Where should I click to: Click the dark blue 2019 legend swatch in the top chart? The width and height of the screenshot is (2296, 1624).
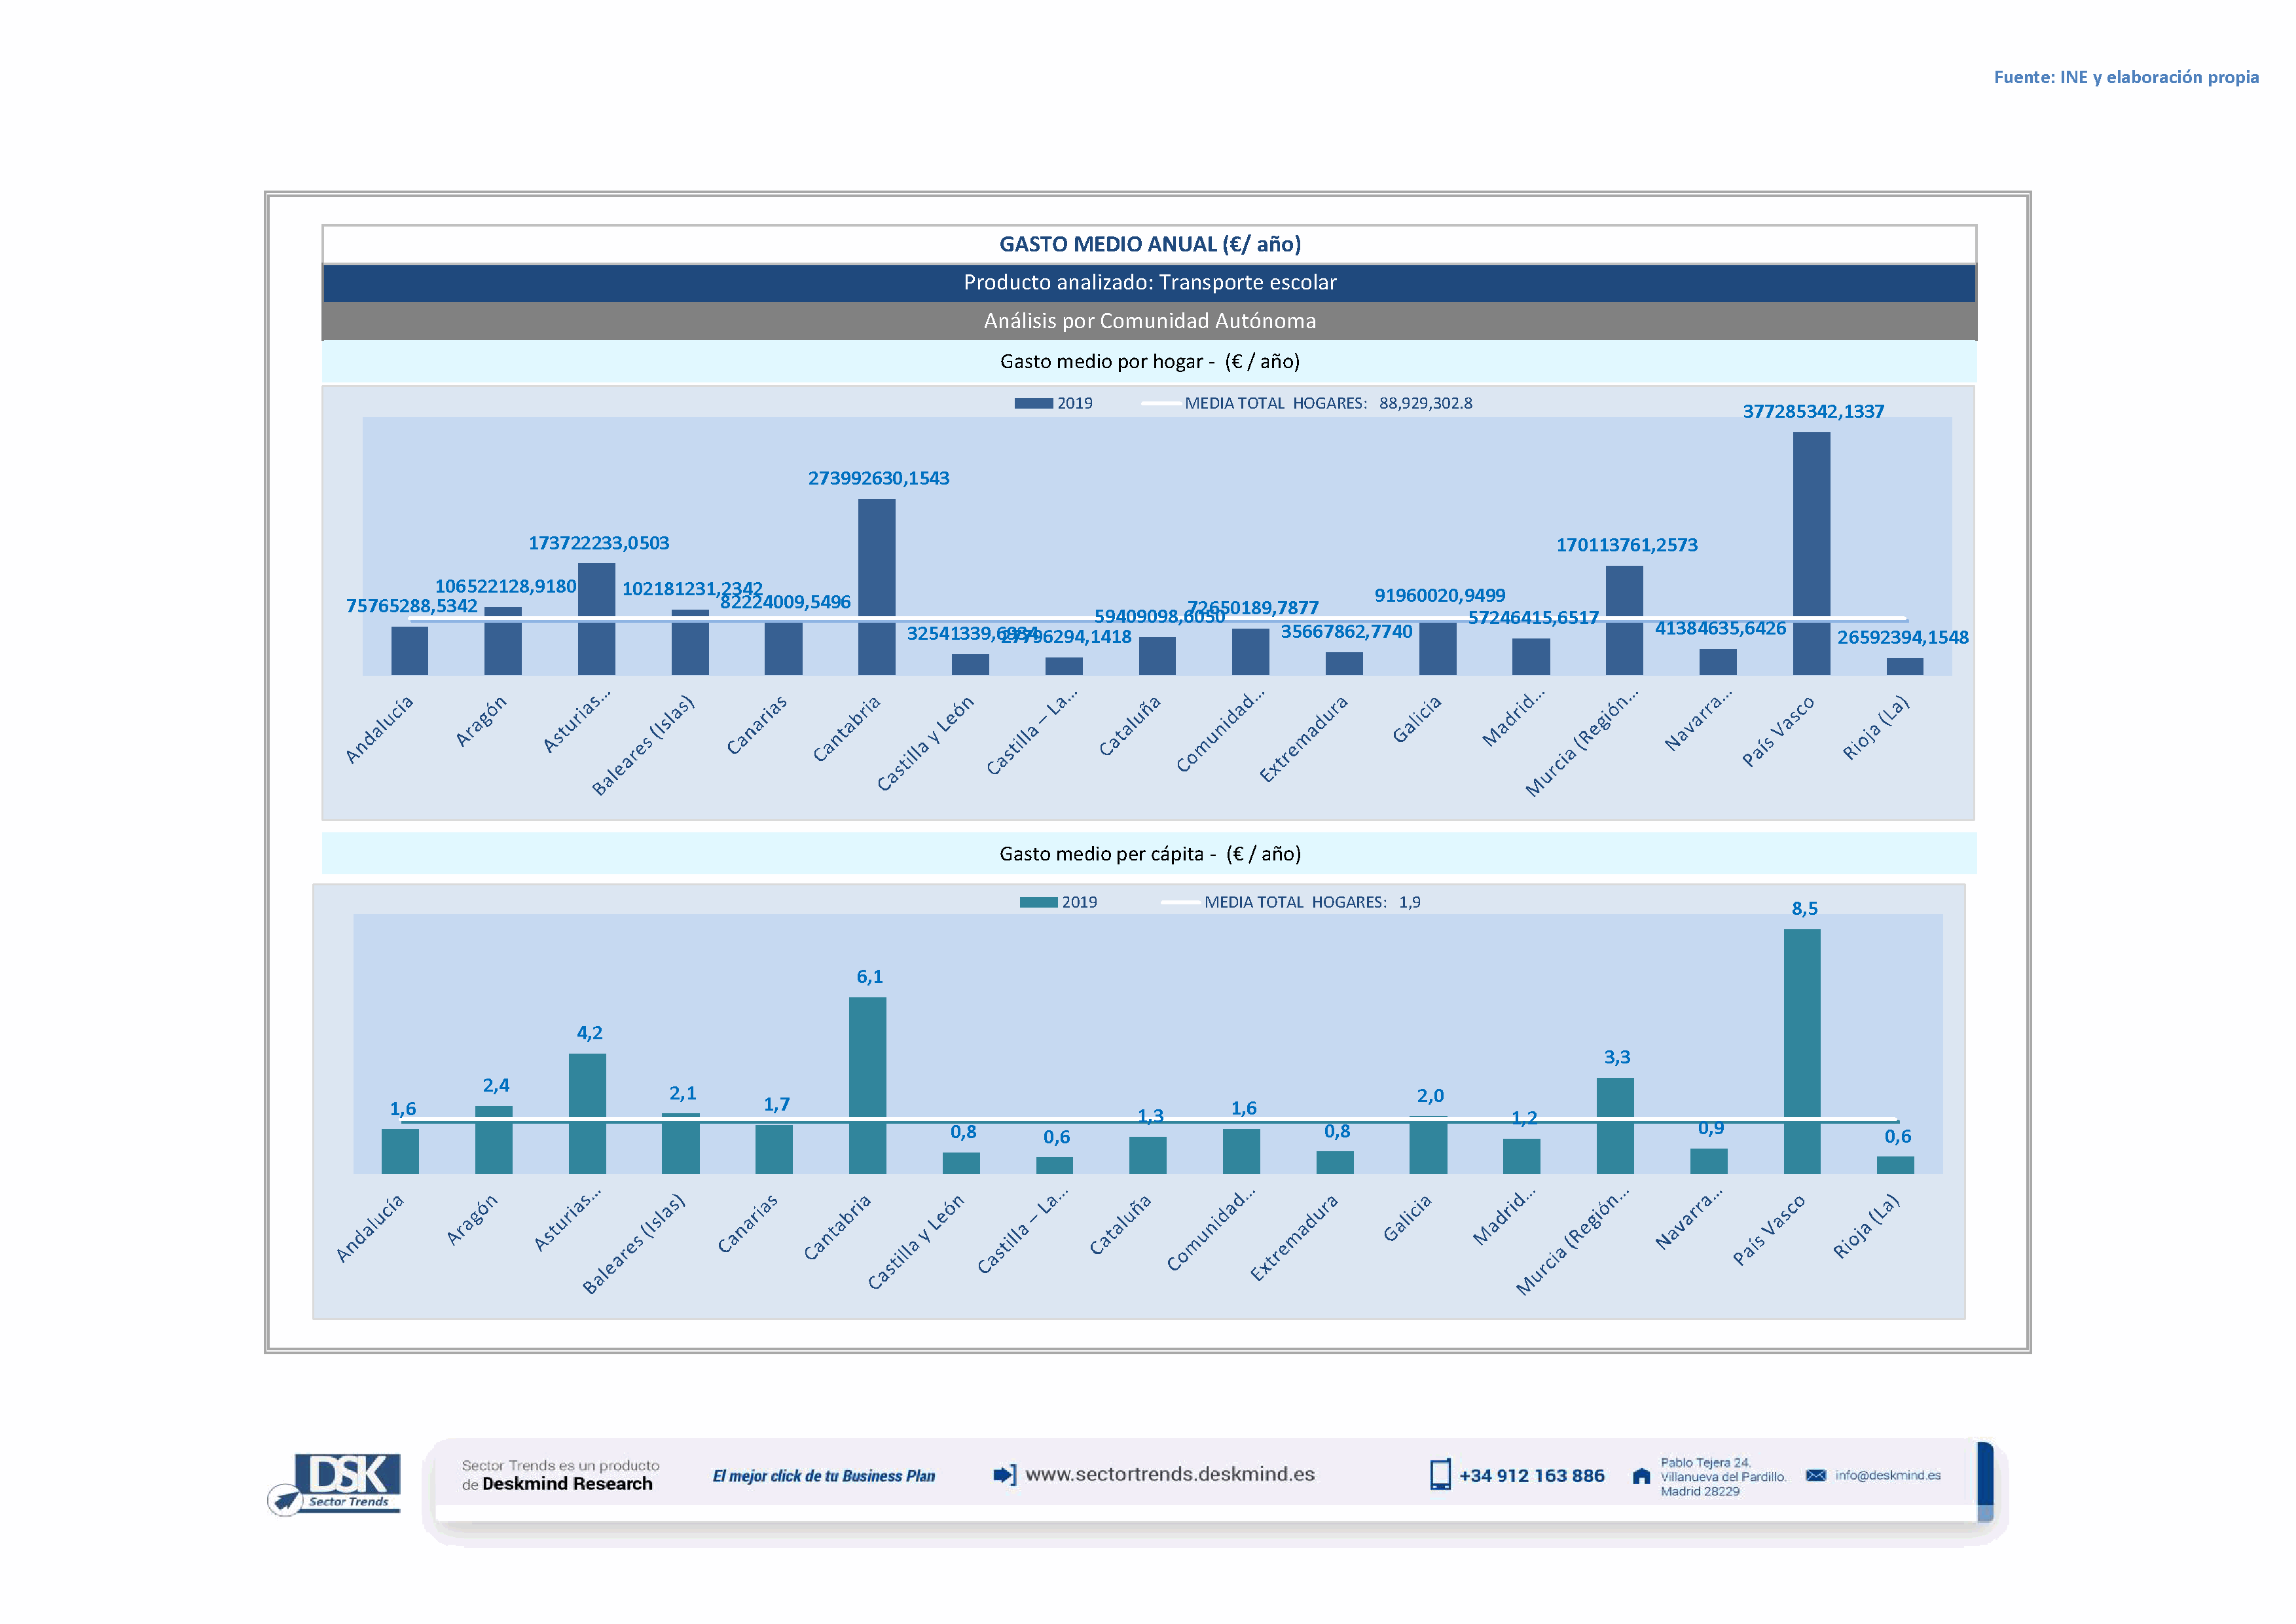coord(1033,403)
